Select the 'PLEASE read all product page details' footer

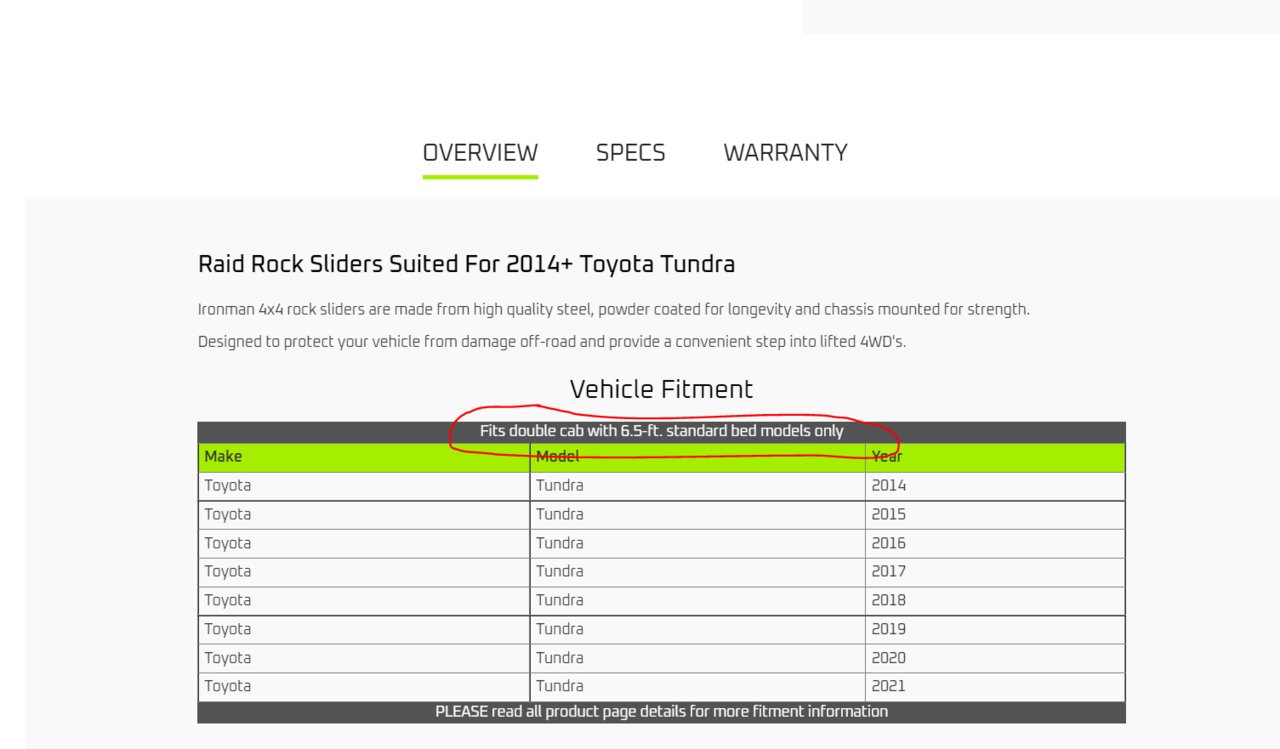tap(661, 712)
